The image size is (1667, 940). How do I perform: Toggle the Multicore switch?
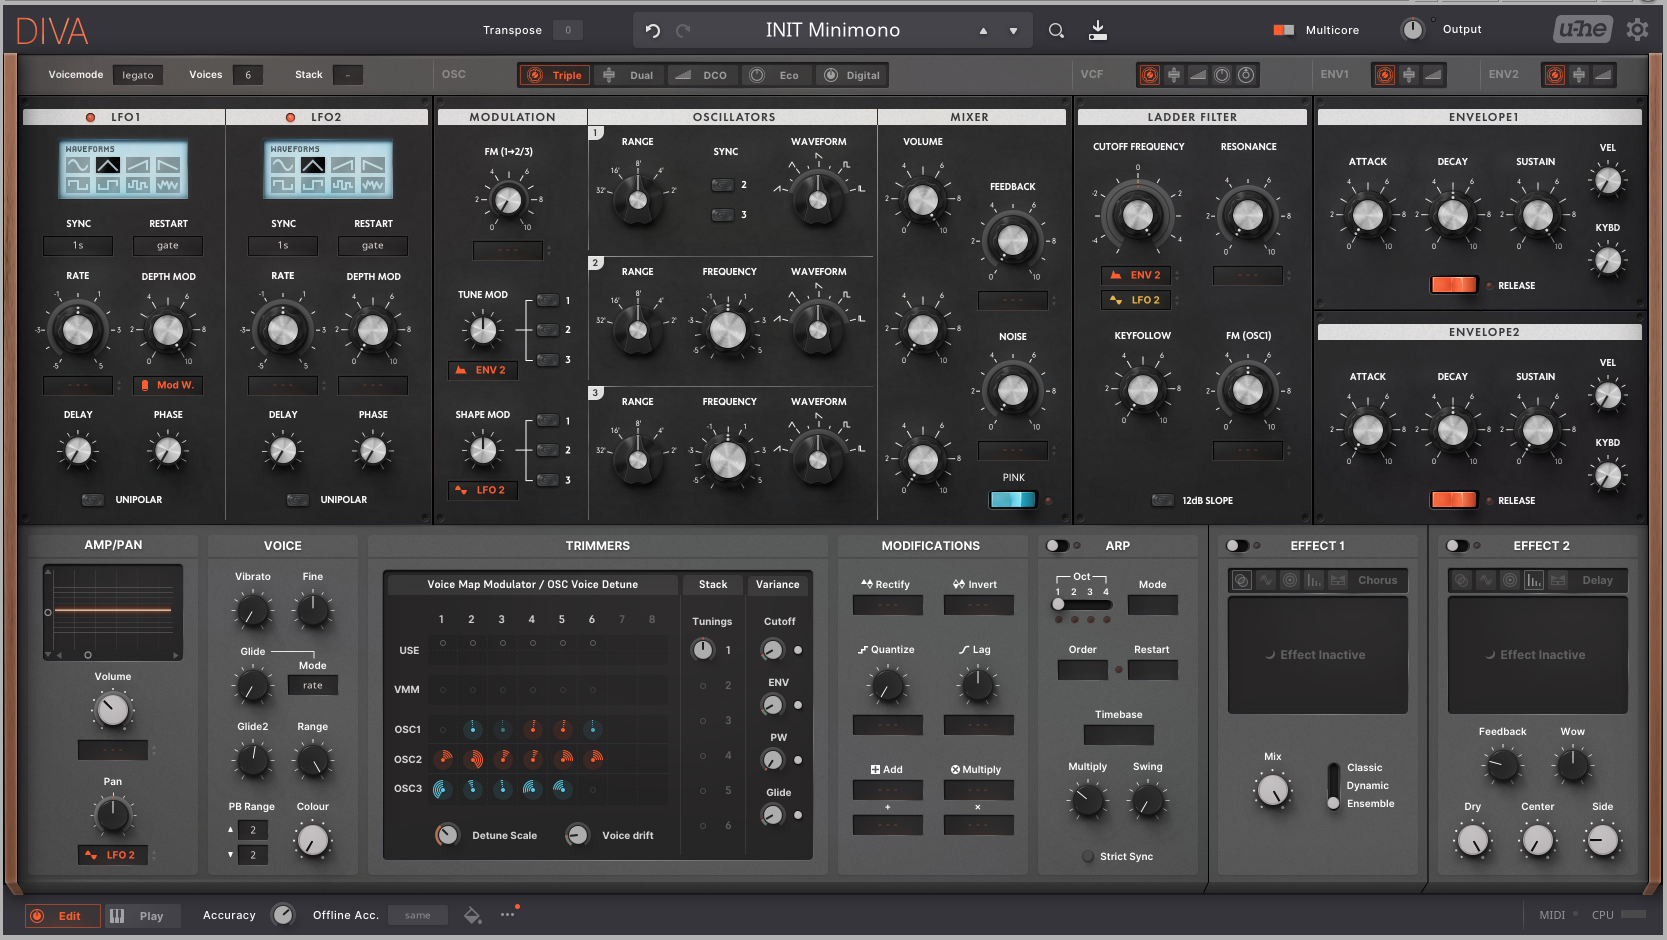click(x=1284, y=30)
